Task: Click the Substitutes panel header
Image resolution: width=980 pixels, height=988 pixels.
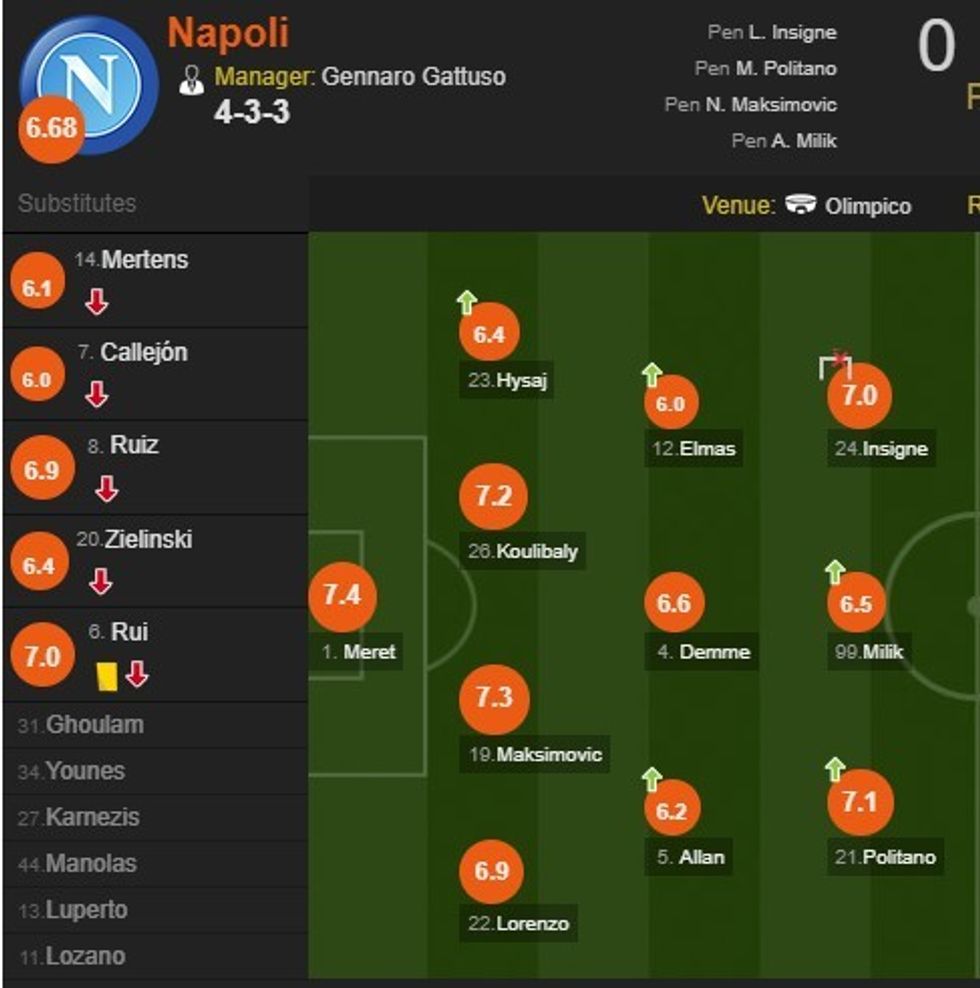Action: click(x=77, y=203)
